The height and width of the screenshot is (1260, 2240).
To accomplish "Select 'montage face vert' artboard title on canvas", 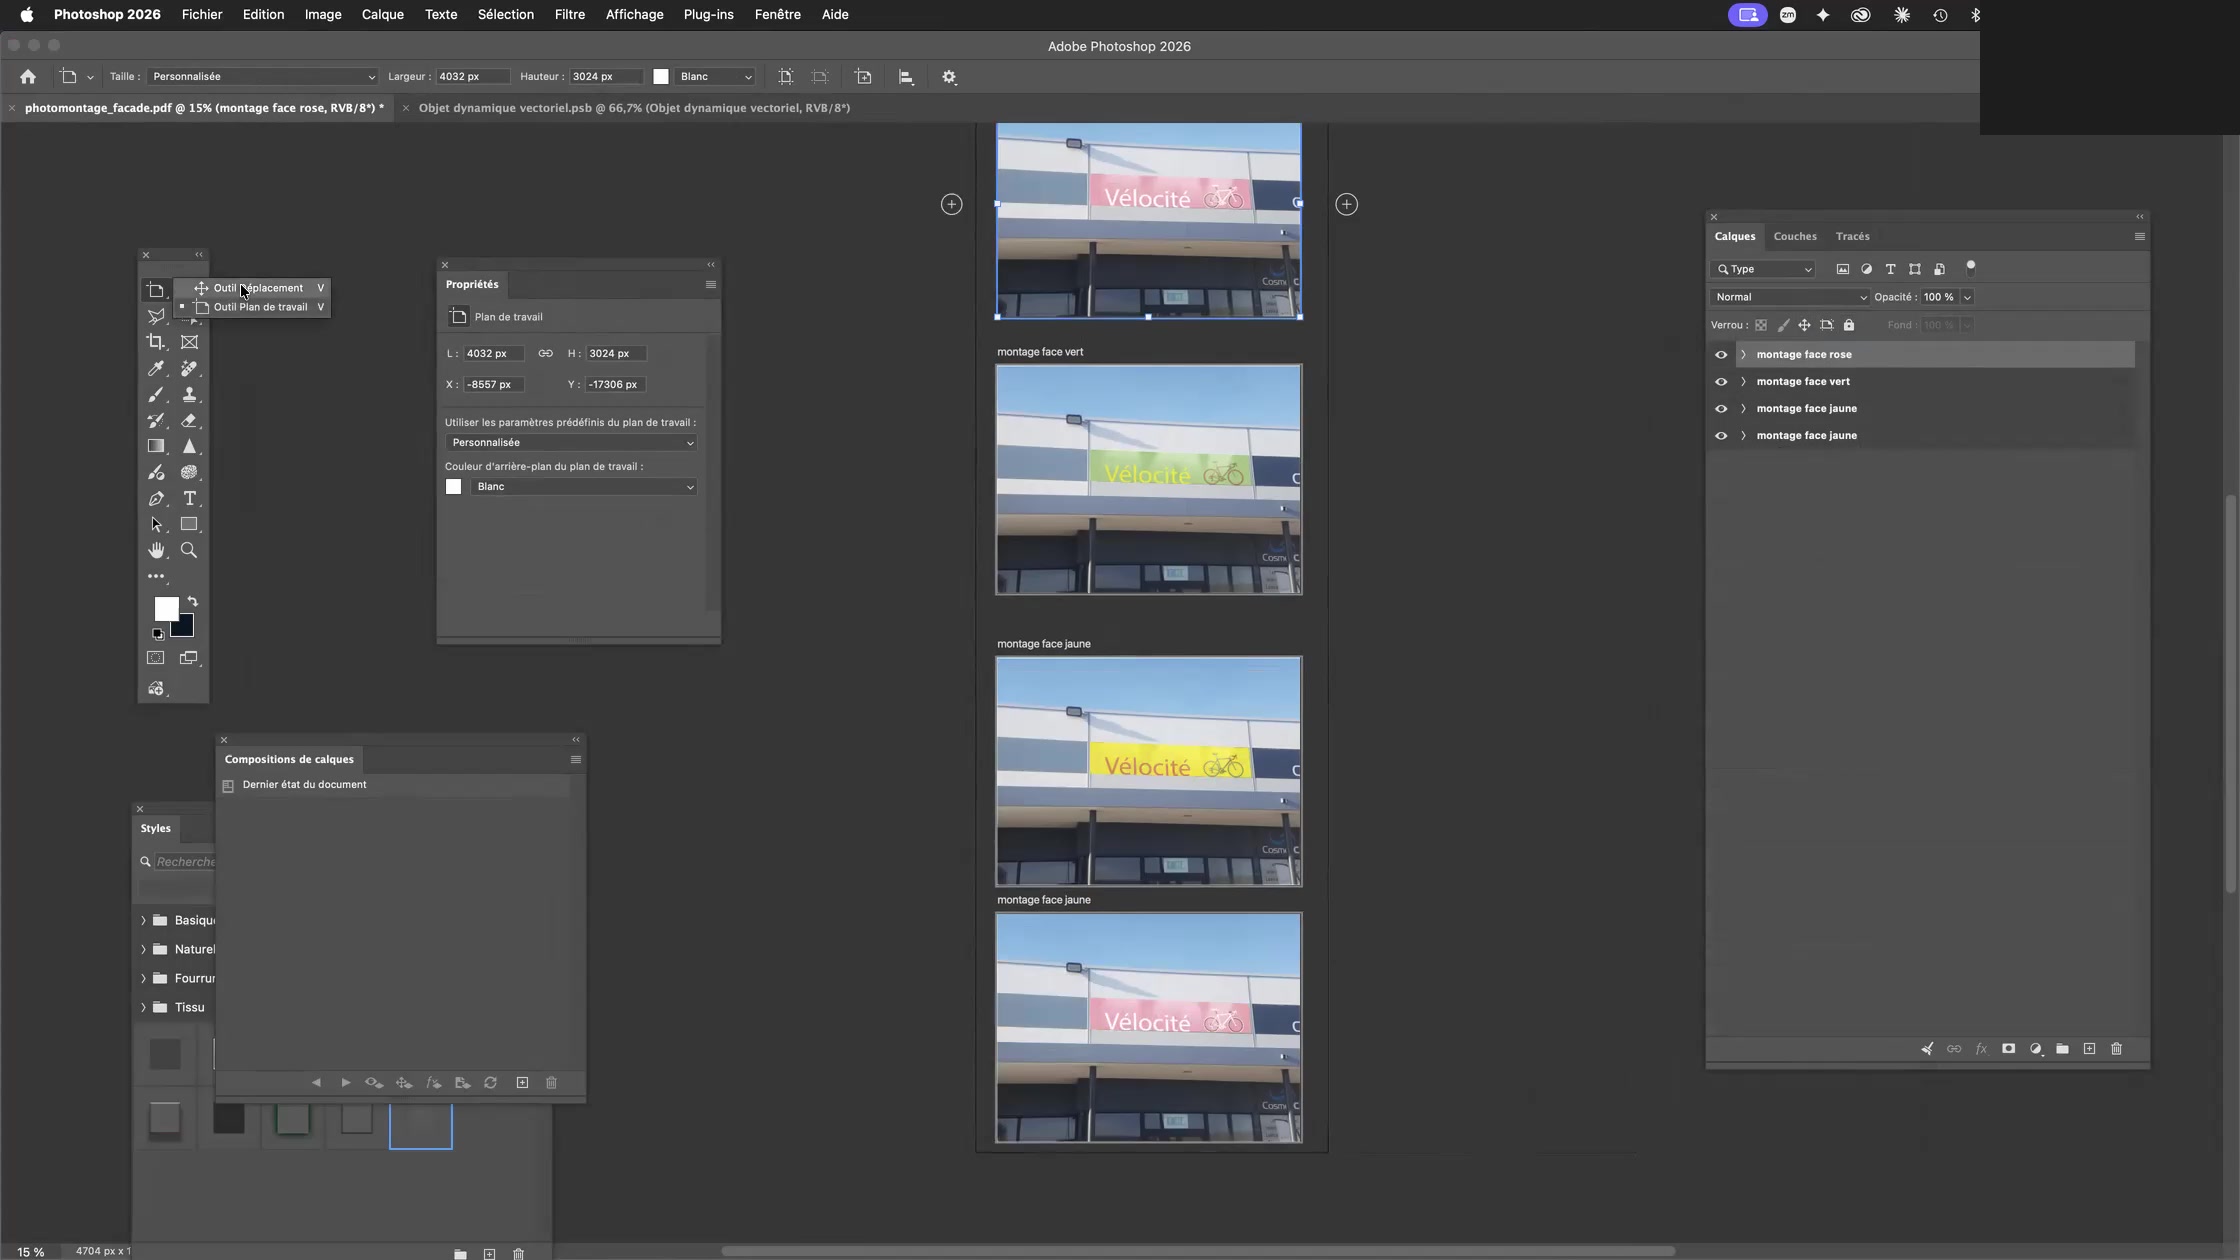I will (1040, 352).
